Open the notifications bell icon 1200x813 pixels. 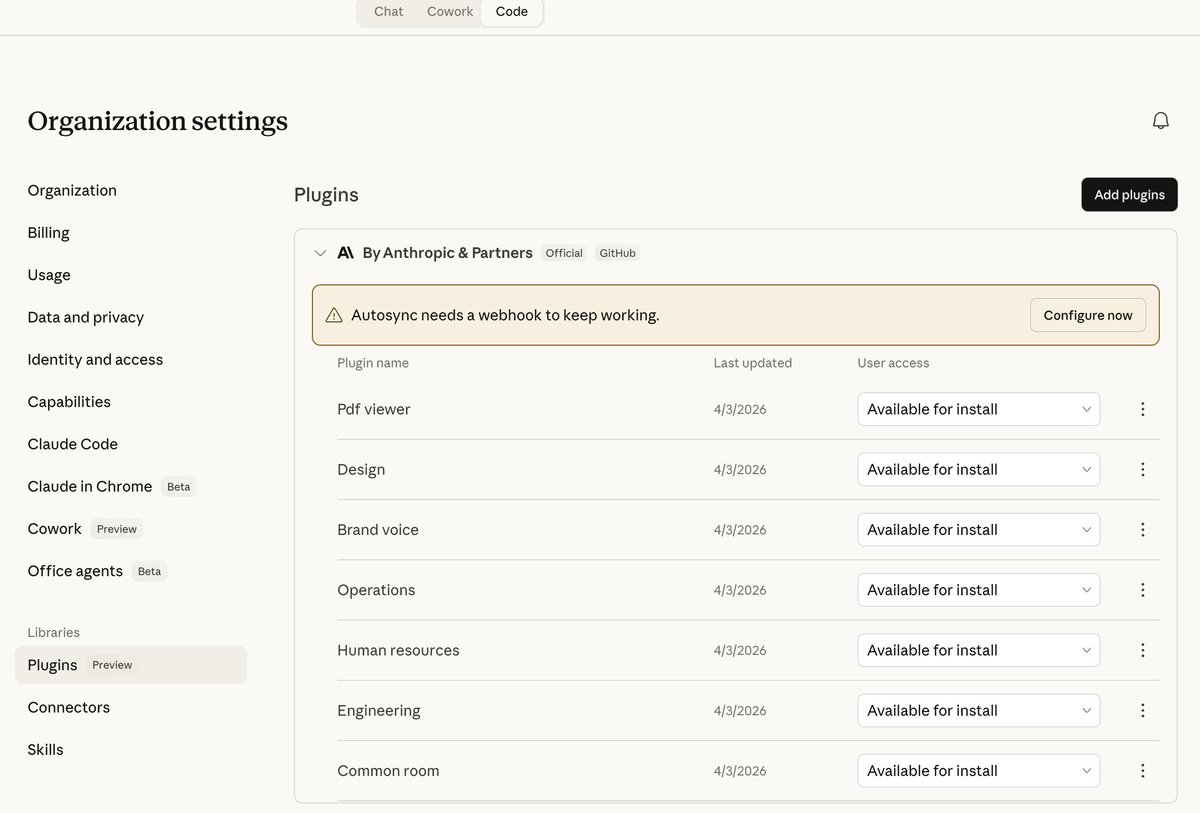point(1160,121)
